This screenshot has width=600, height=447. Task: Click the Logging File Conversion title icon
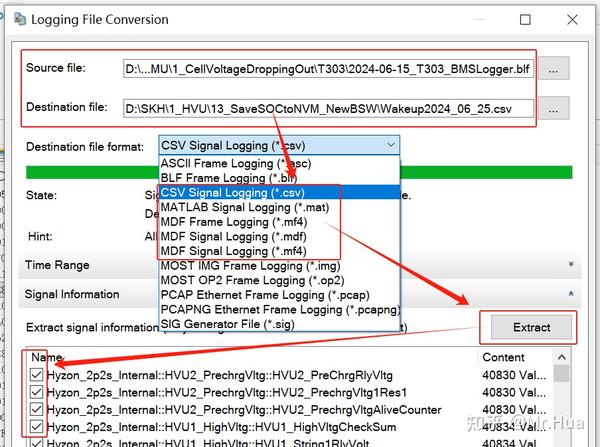[20, 19]
